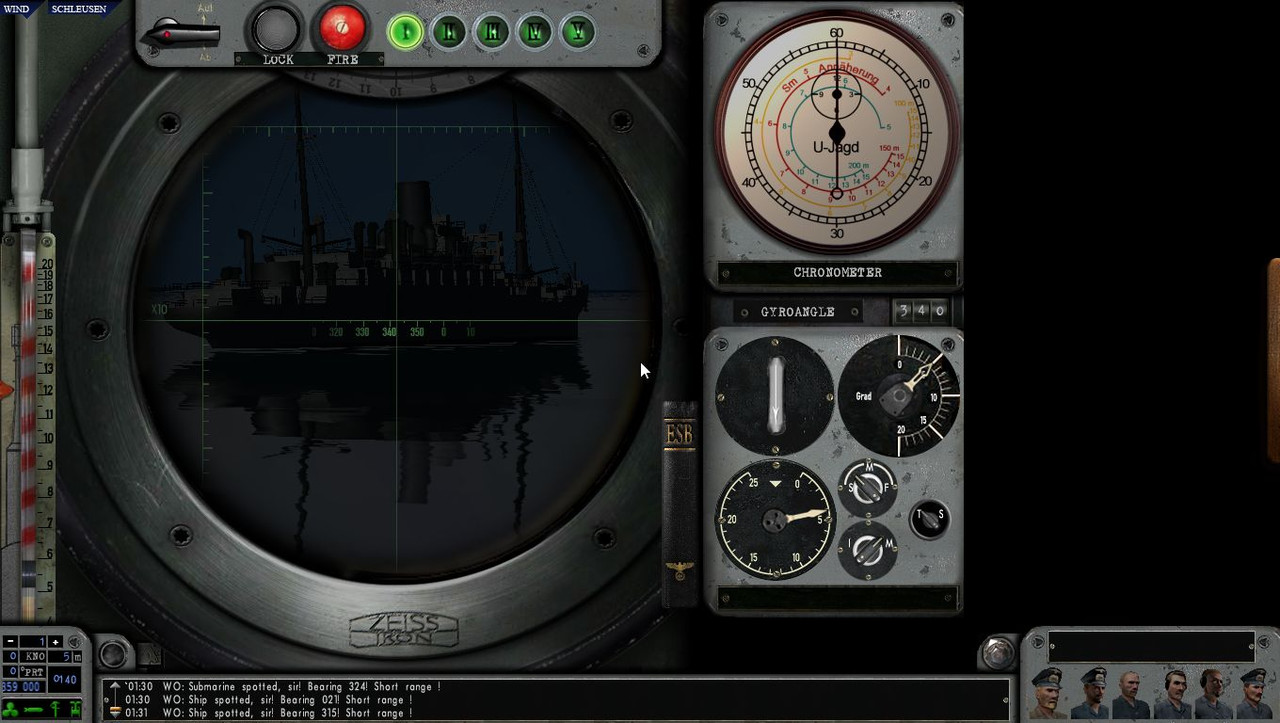Select first officer portrait with tan uniform
Screen dimensions: 1280x723
(x=1048, y=692)
